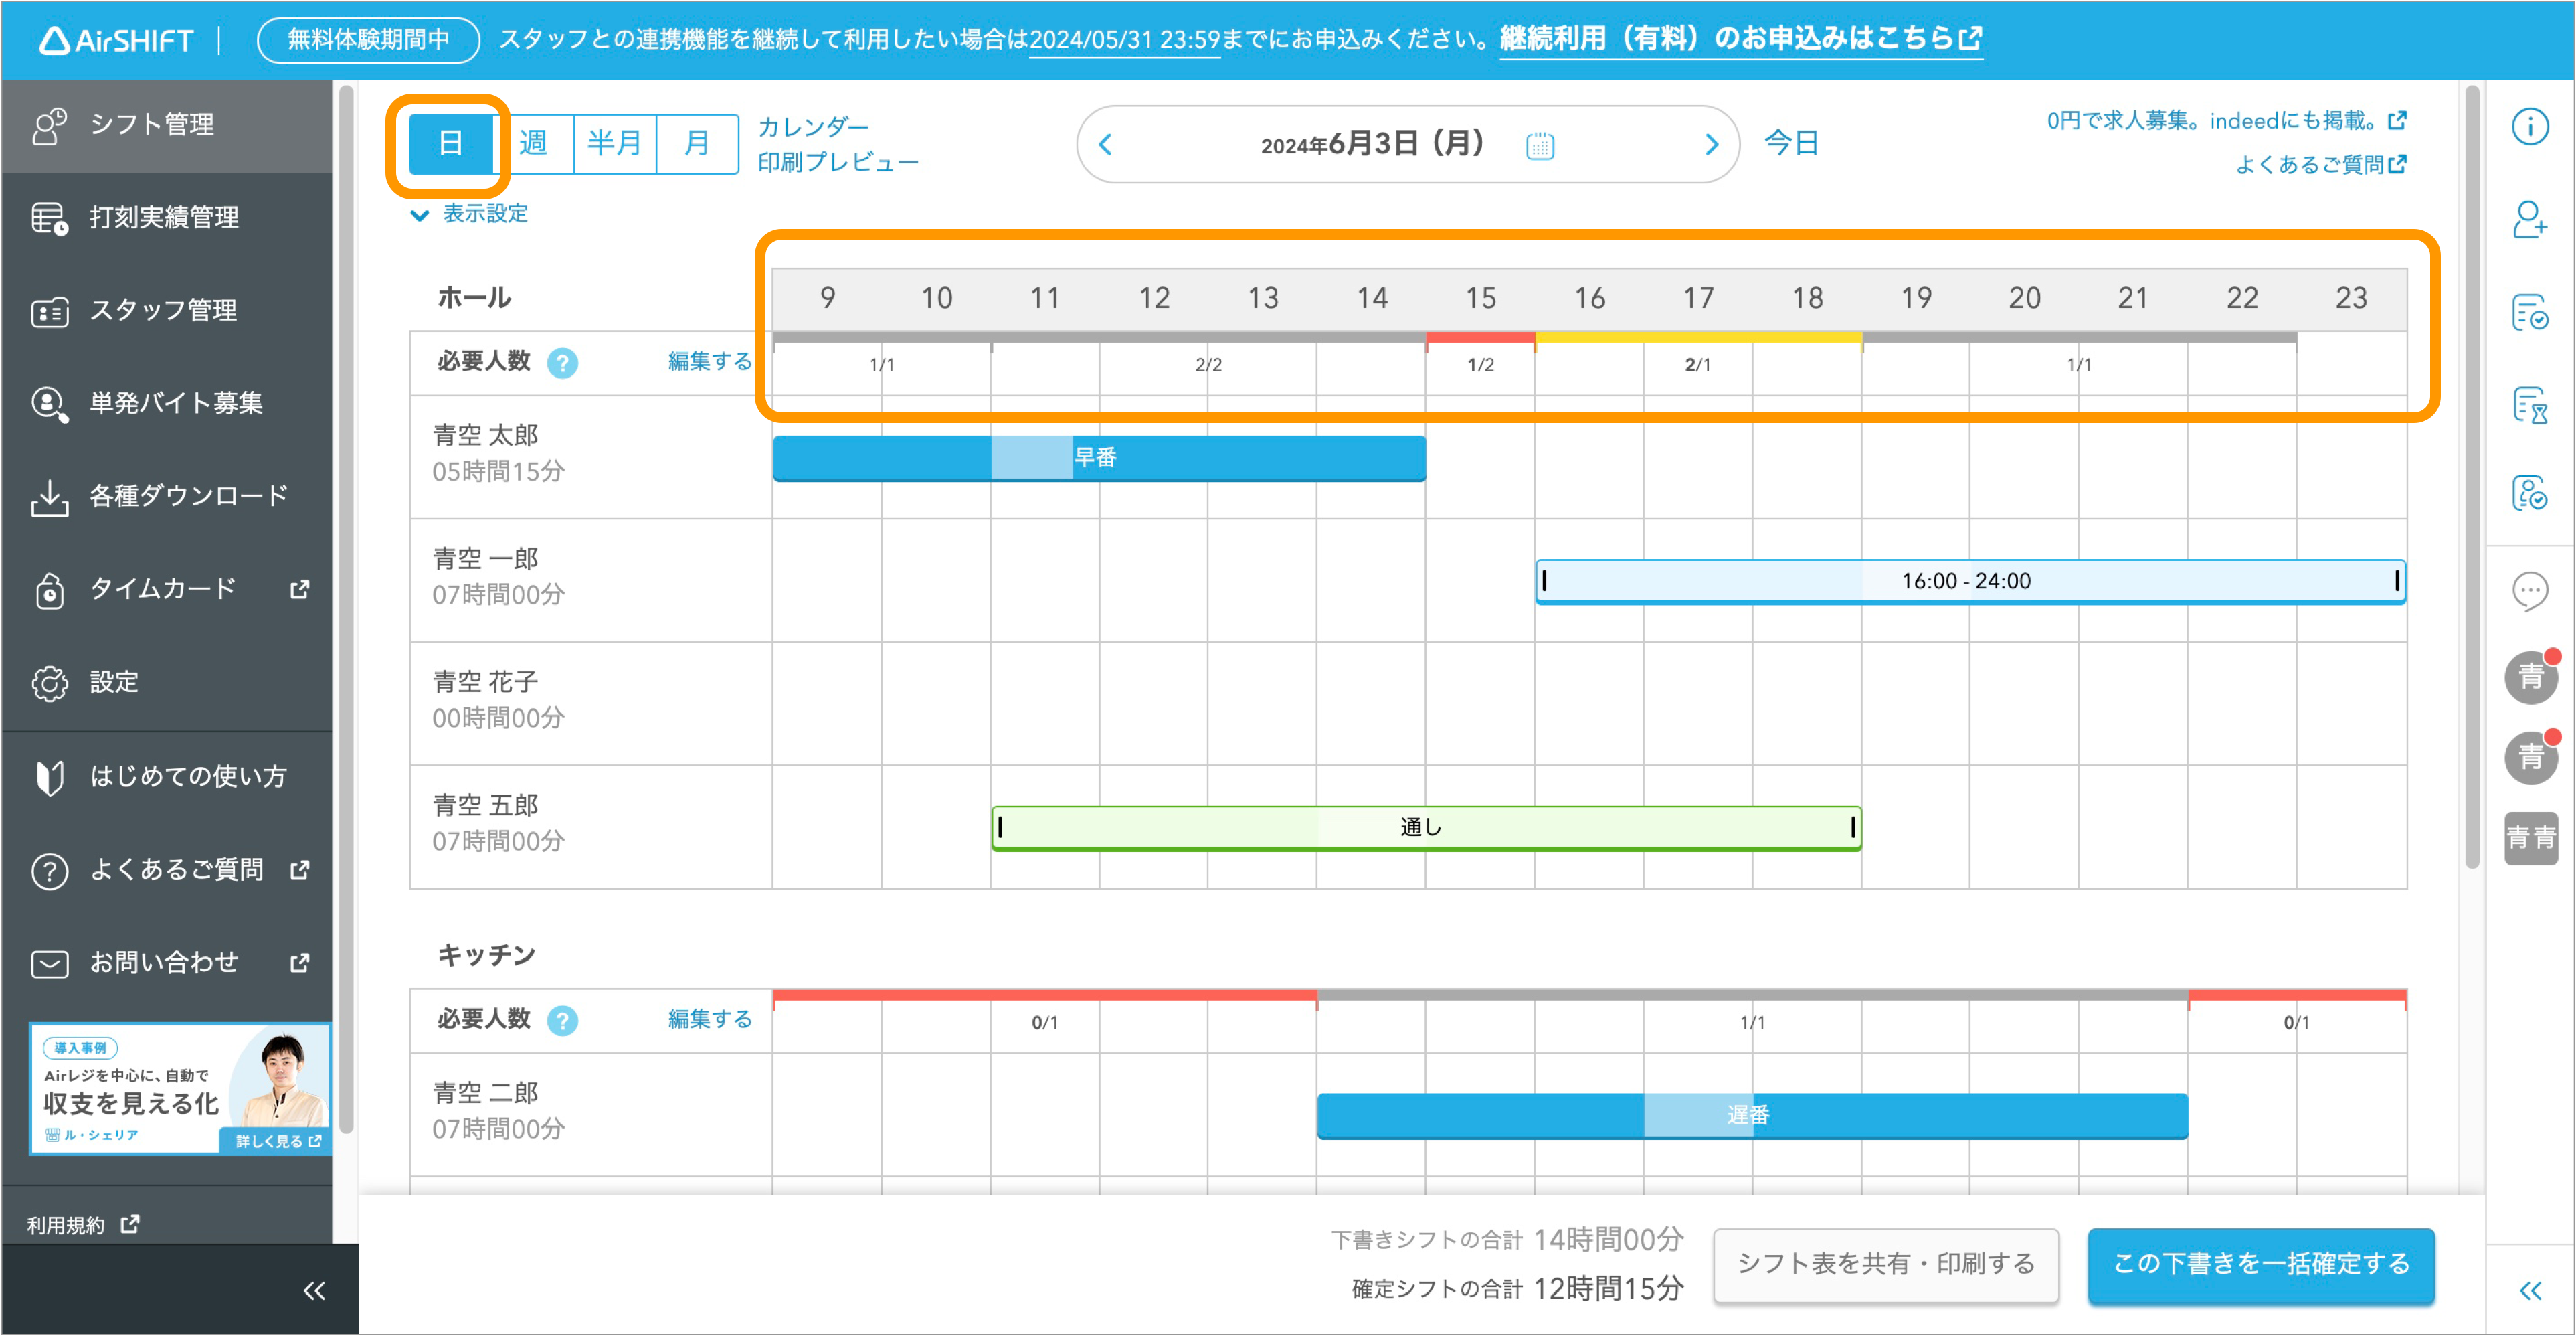Viewport: 2576px width, 1336px height.
Task: Open 単発バイト募集 in the sidebar
Action: point(166,403)
